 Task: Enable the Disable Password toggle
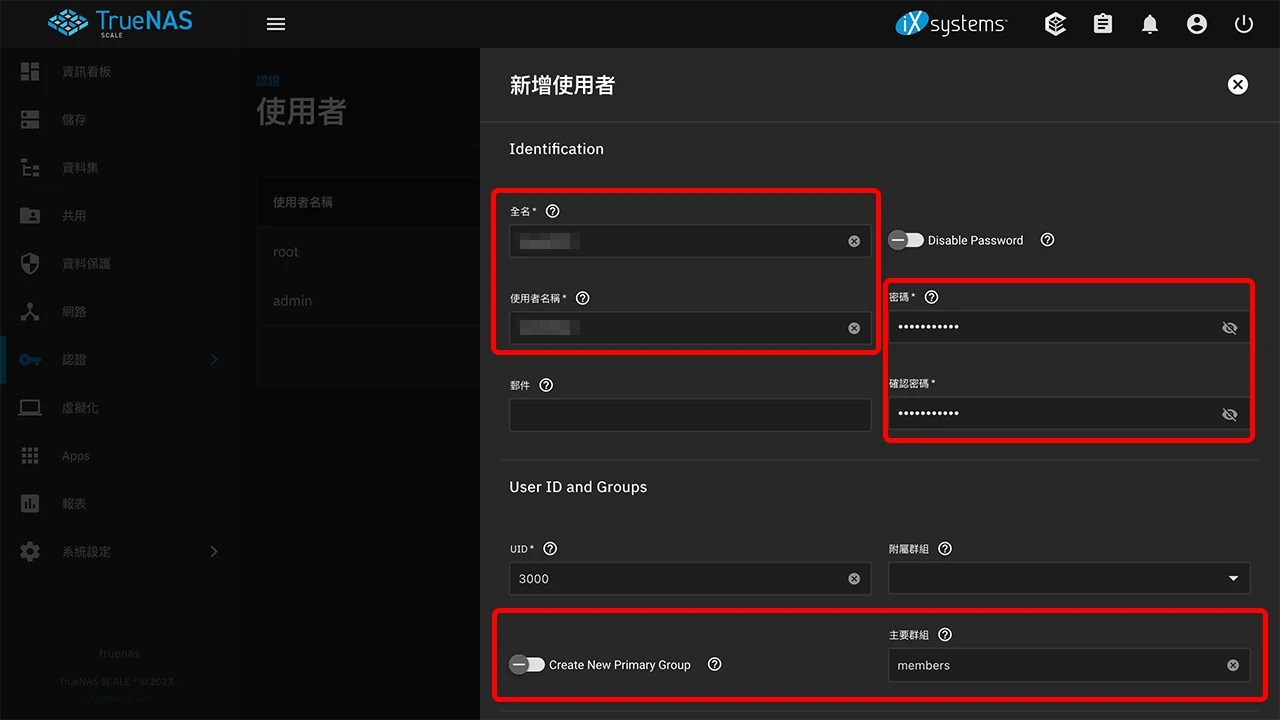click(x=905, y=240)
